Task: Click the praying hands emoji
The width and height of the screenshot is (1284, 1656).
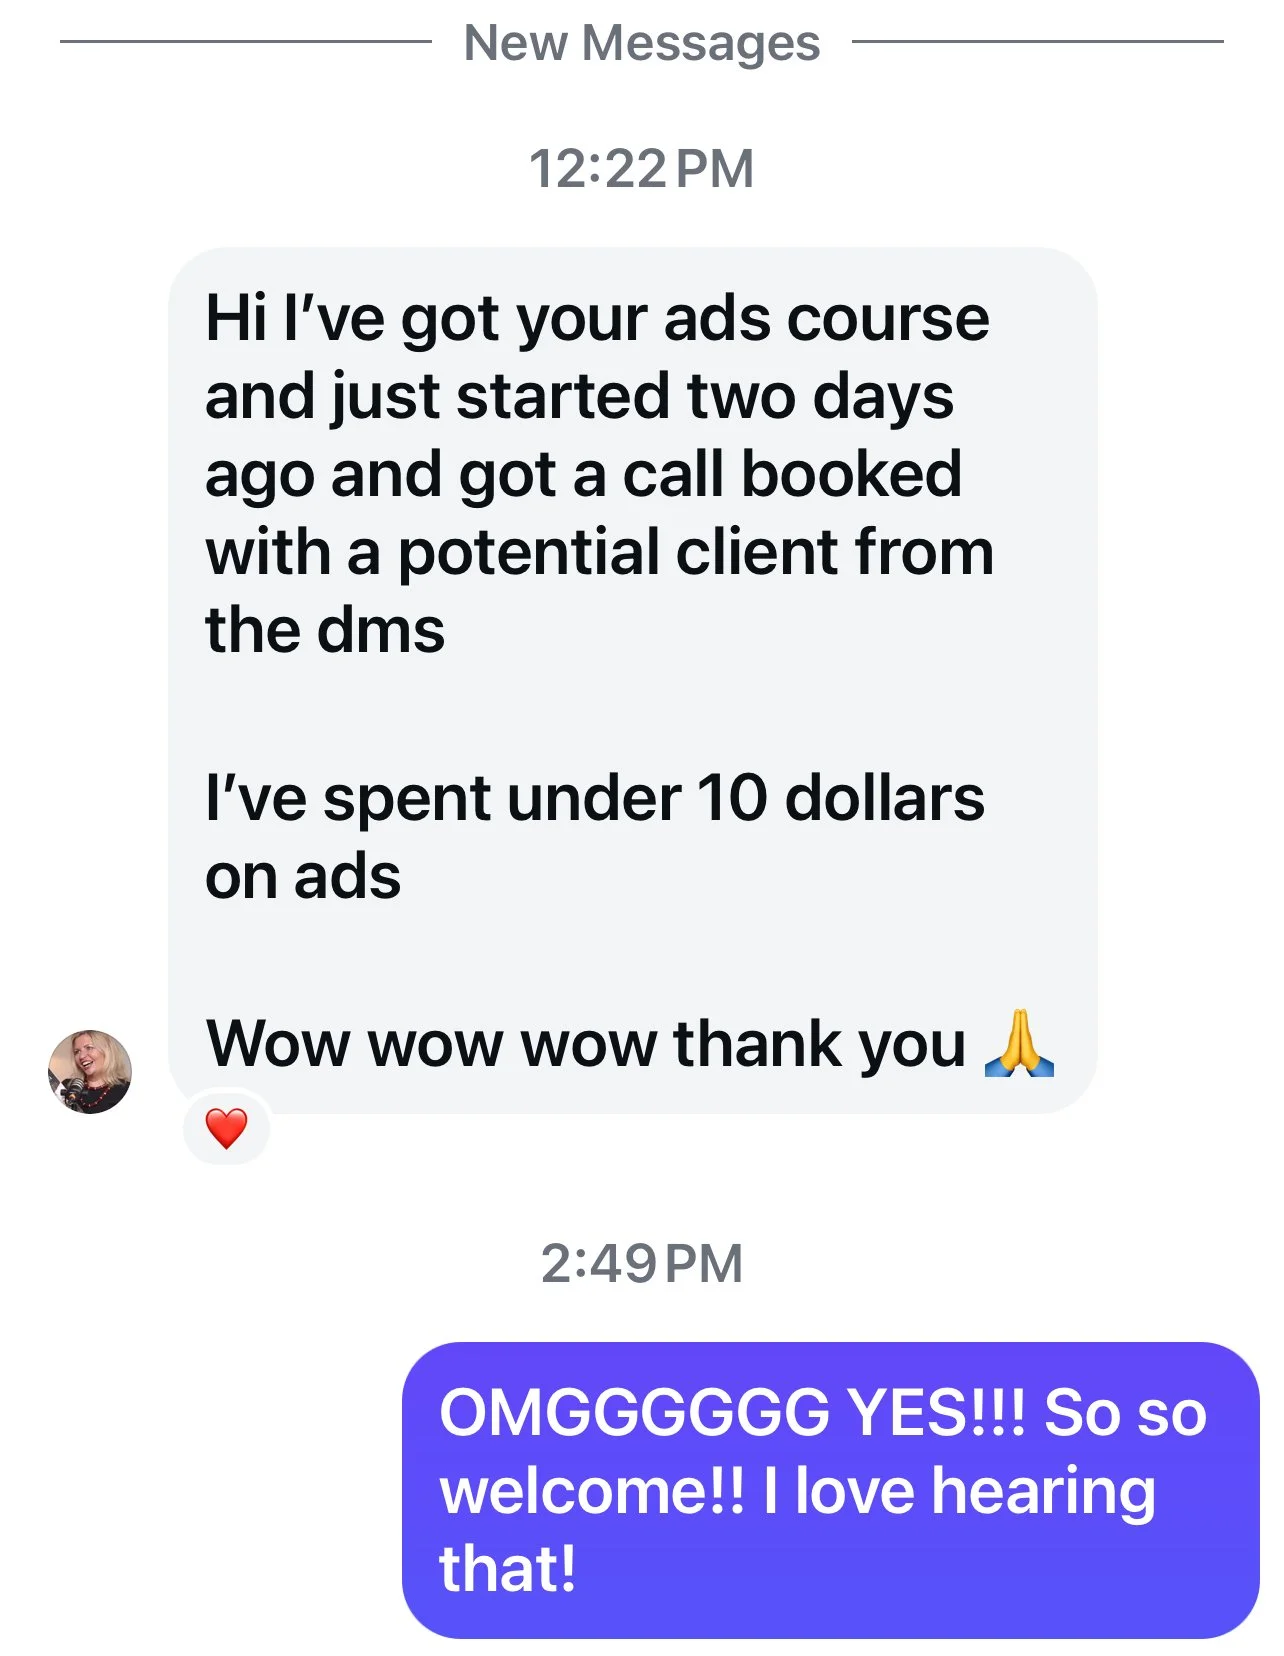Action: pyautogui.click(x=1019, y=1043)
